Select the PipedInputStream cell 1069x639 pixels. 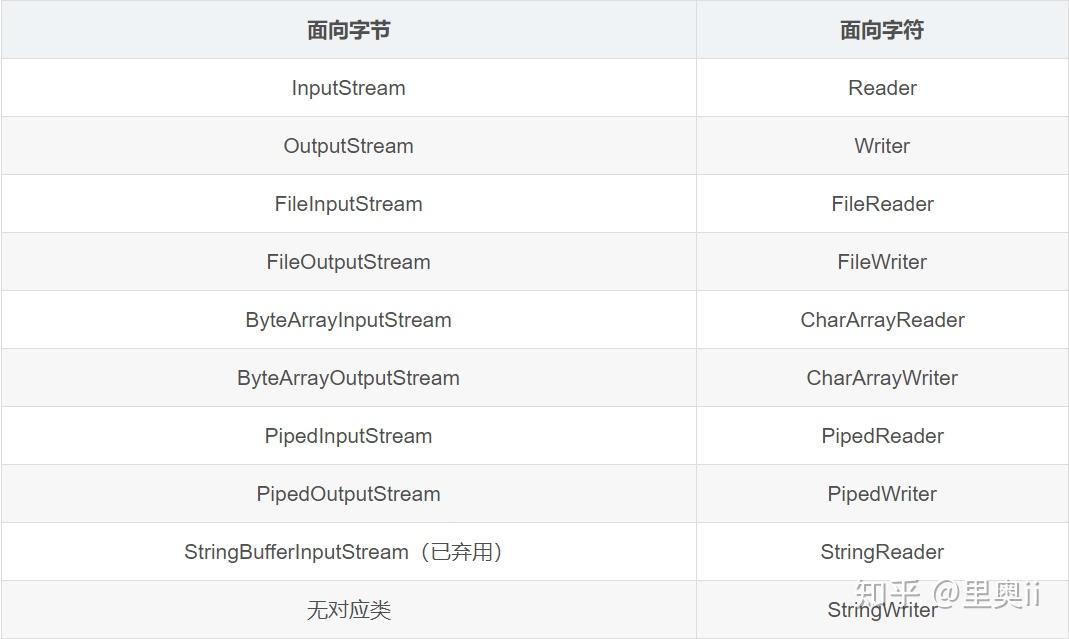pyautogui.click(x=348, y=436)
